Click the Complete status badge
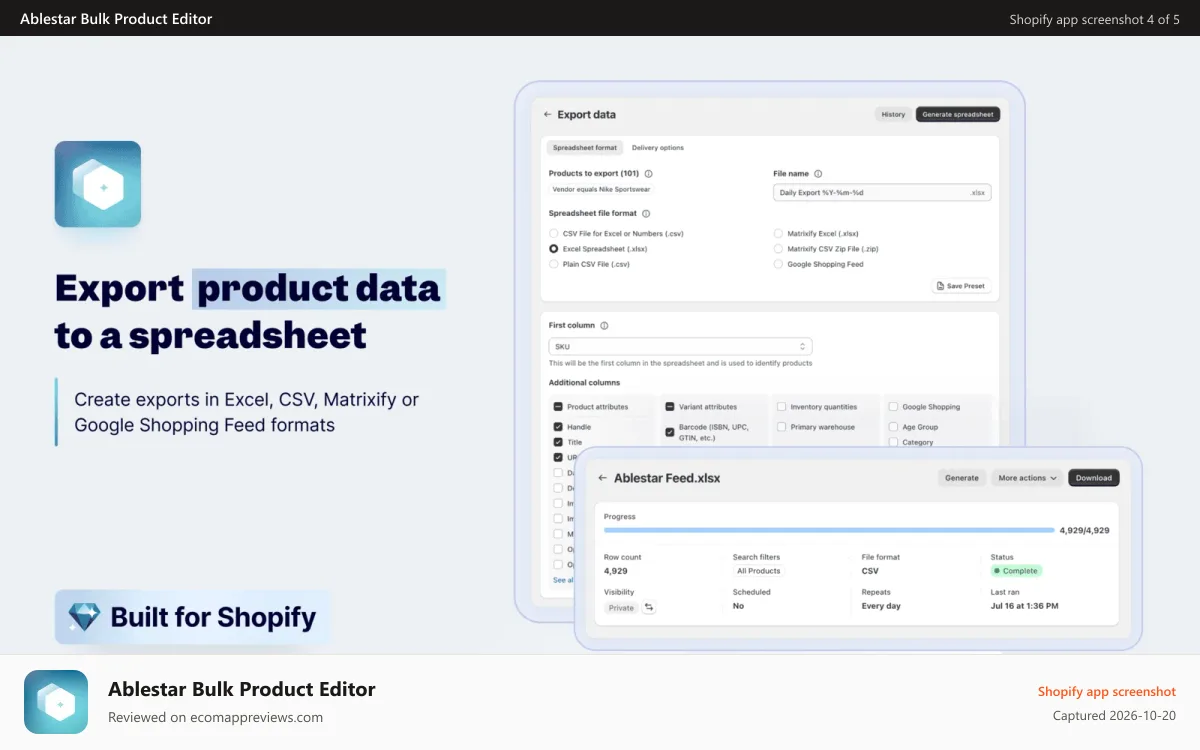The image size is (1200, 750). click(x=1016, y=571)
